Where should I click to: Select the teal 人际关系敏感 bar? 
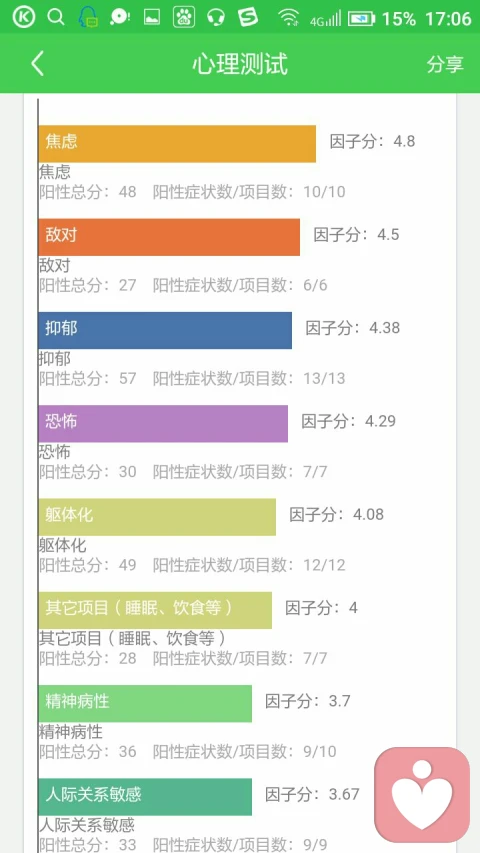[x=145, y=797]
